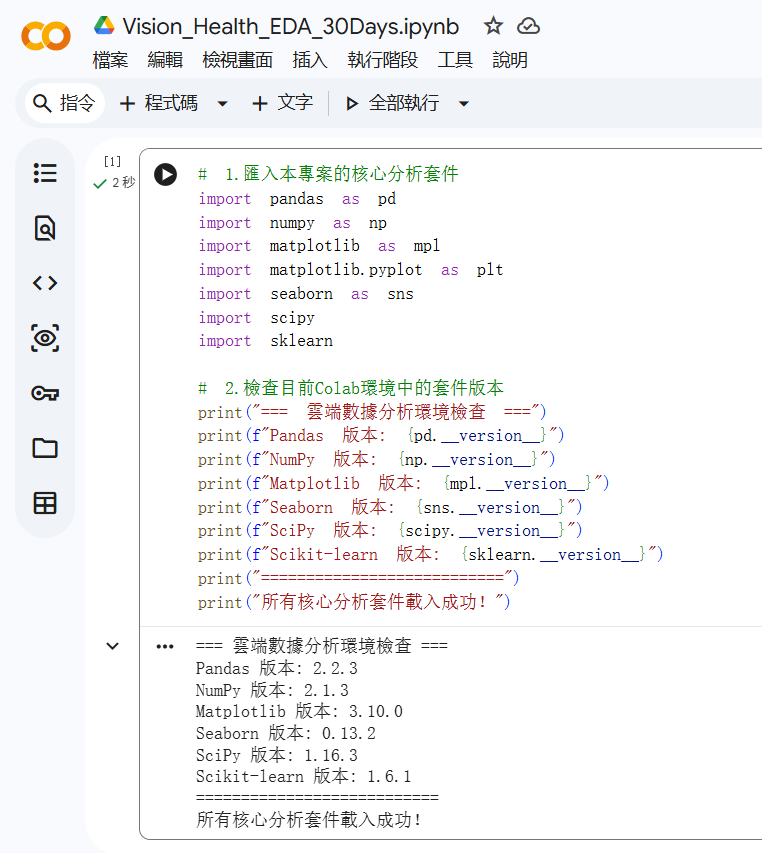Open the 執行階段 menu
The image size is (762, 853).
(383, 60)
